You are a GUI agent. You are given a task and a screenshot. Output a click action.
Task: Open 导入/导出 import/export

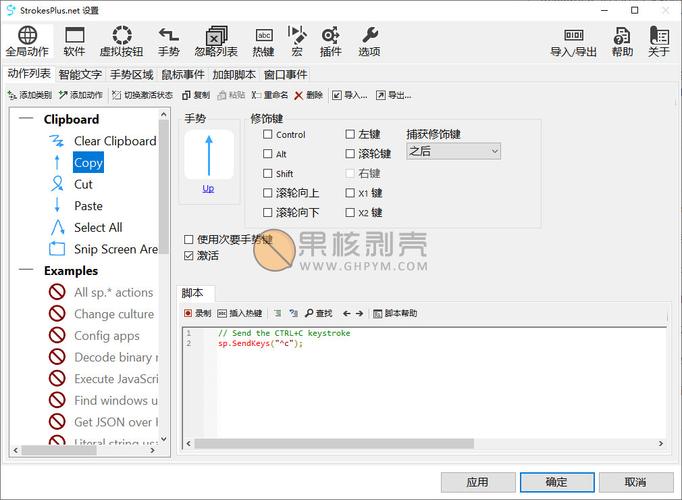(x=573, y=42)
